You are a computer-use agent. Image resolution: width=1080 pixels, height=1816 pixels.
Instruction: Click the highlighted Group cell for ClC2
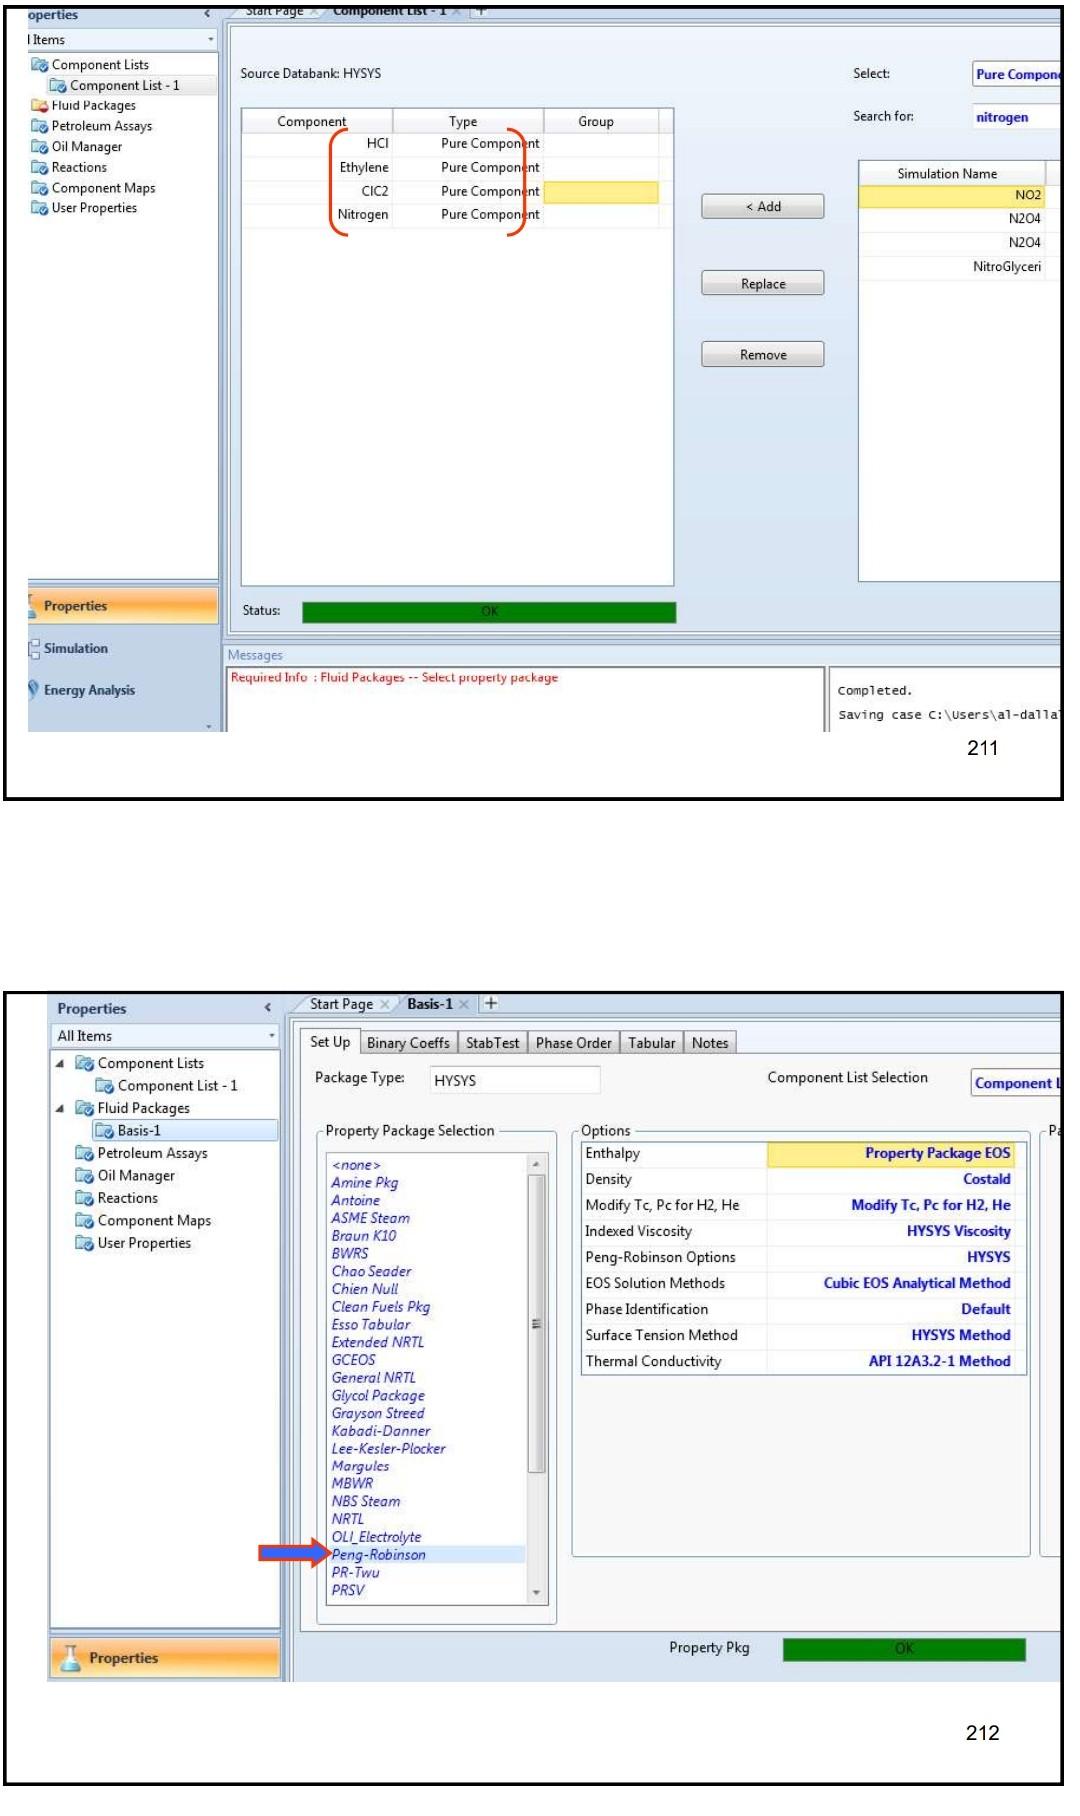pos(601,192)
